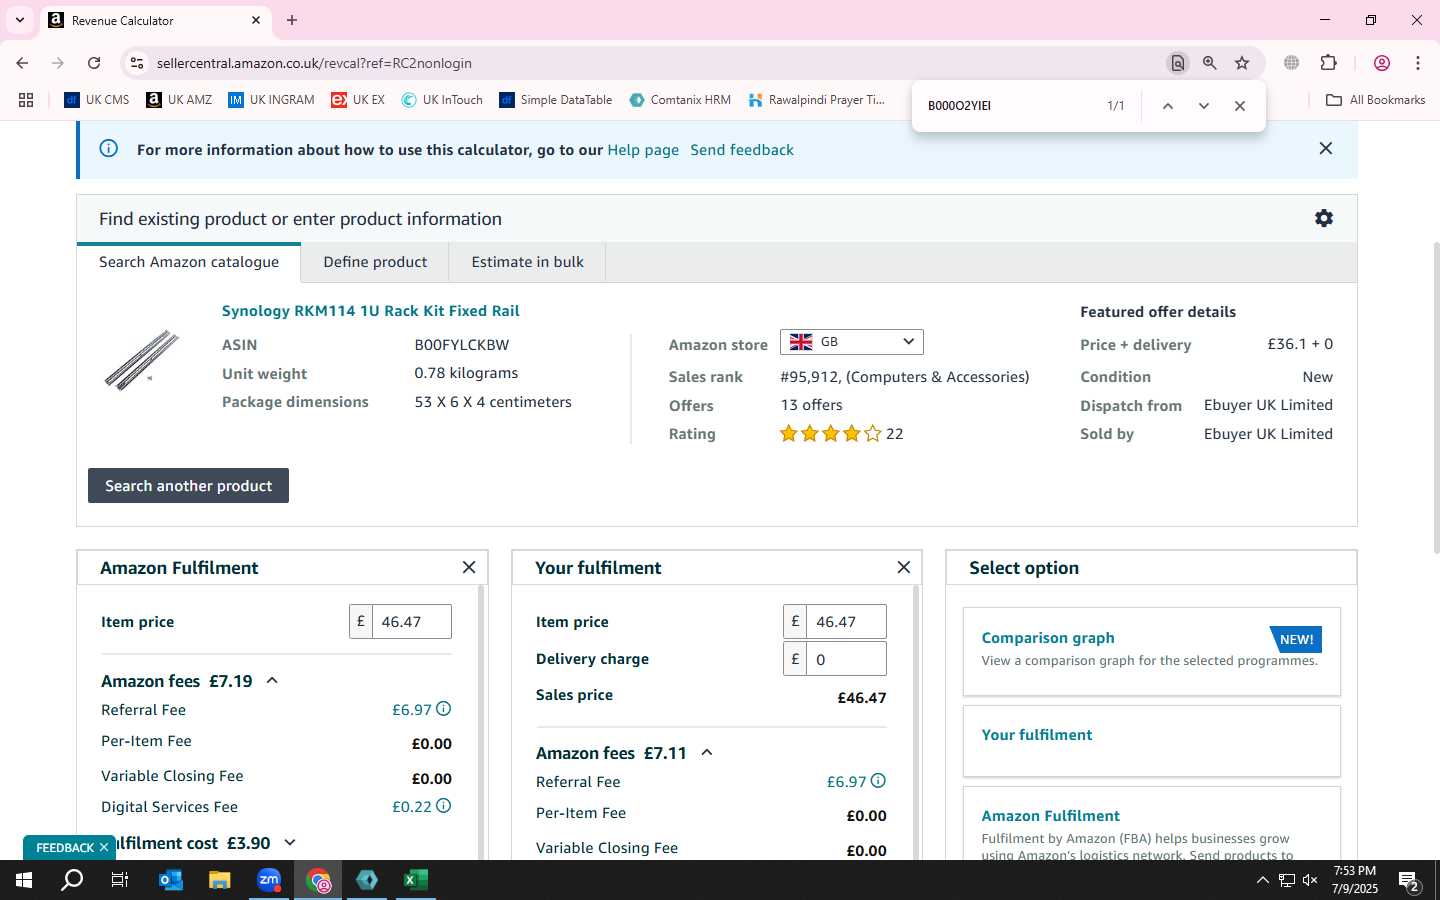Viewport: 1440px width, 900px height.
Task: Open the UK InTouch bookmark
Action: [x=442, y=100]
